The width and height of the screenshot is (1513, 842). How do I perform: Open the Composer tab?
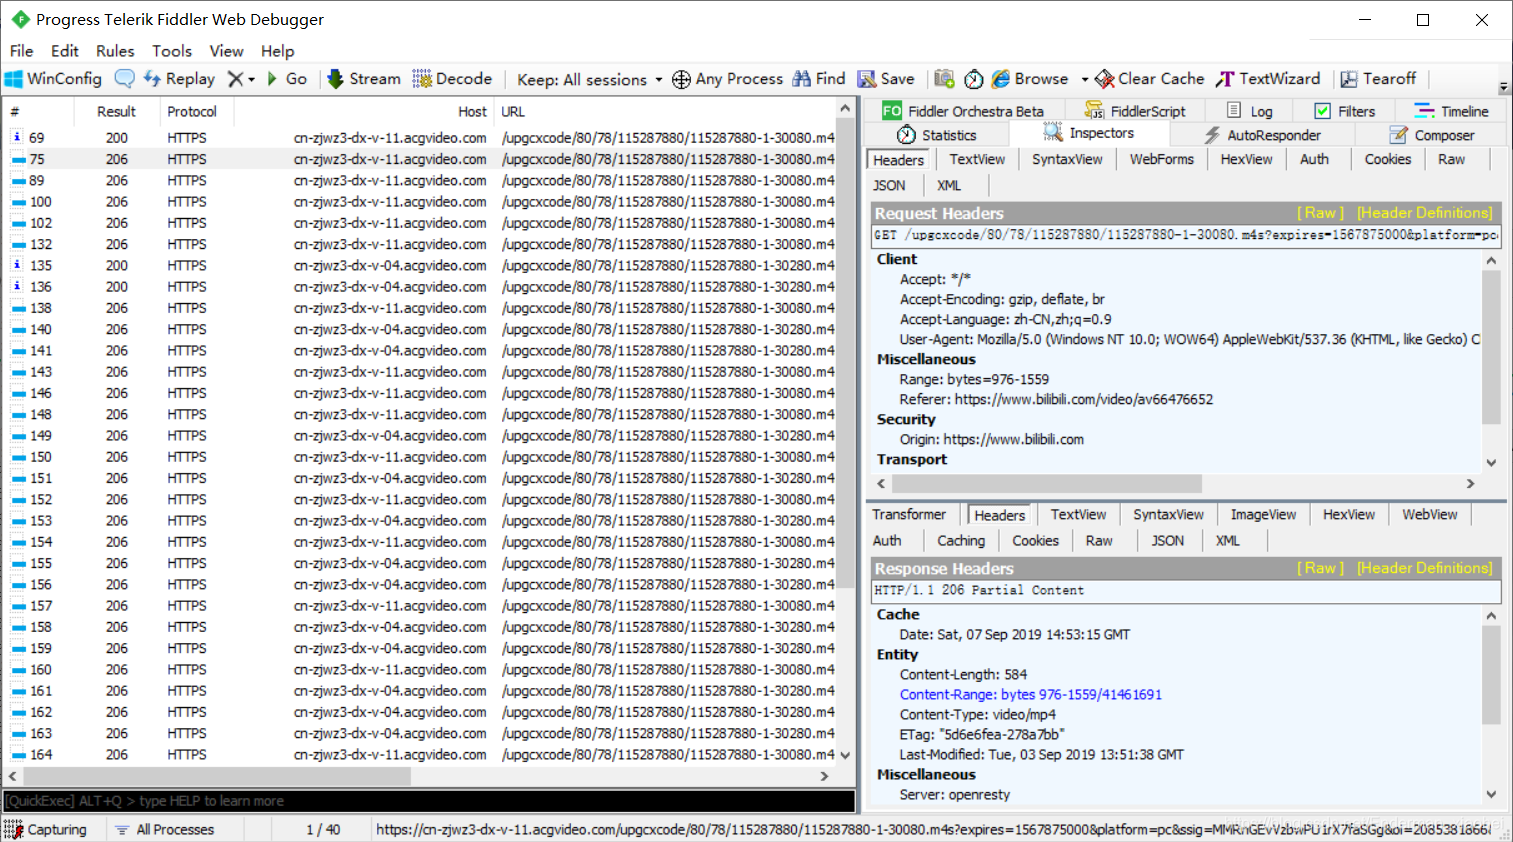[1433, 135]
